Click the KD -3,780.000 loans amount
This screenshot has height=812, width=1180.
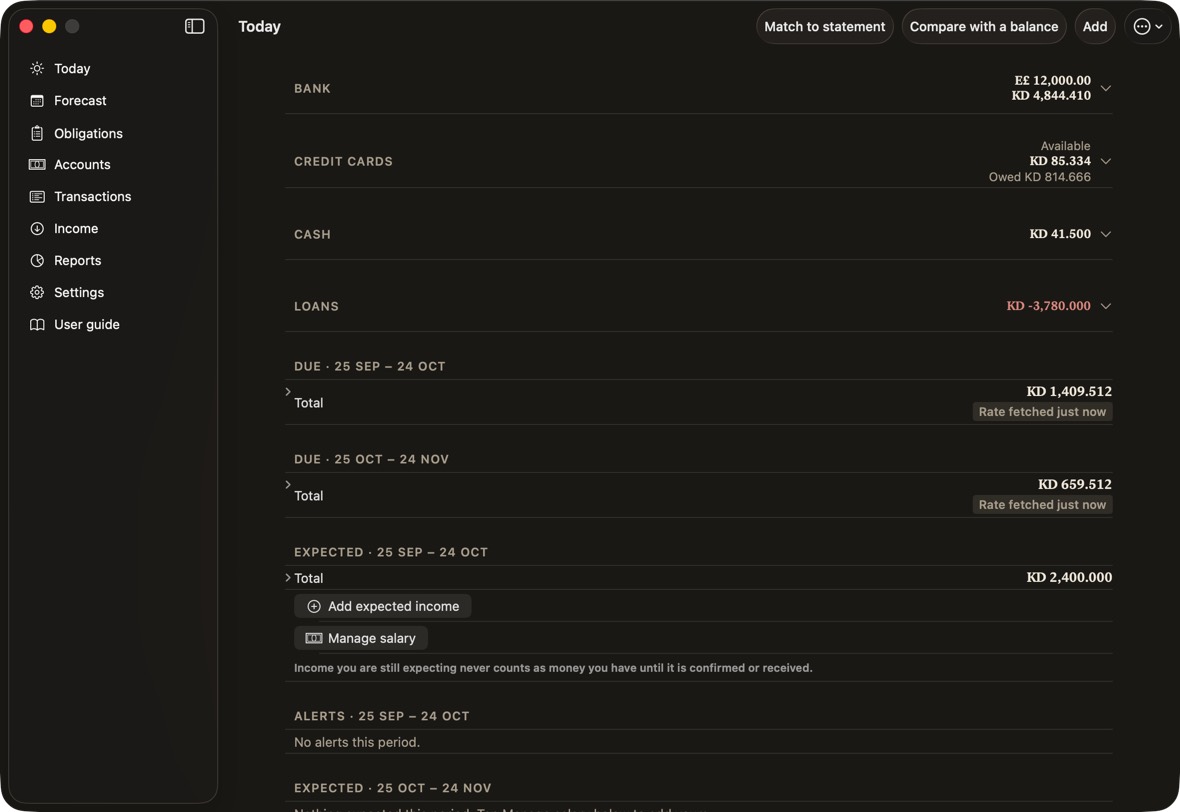click(1048, 306)
